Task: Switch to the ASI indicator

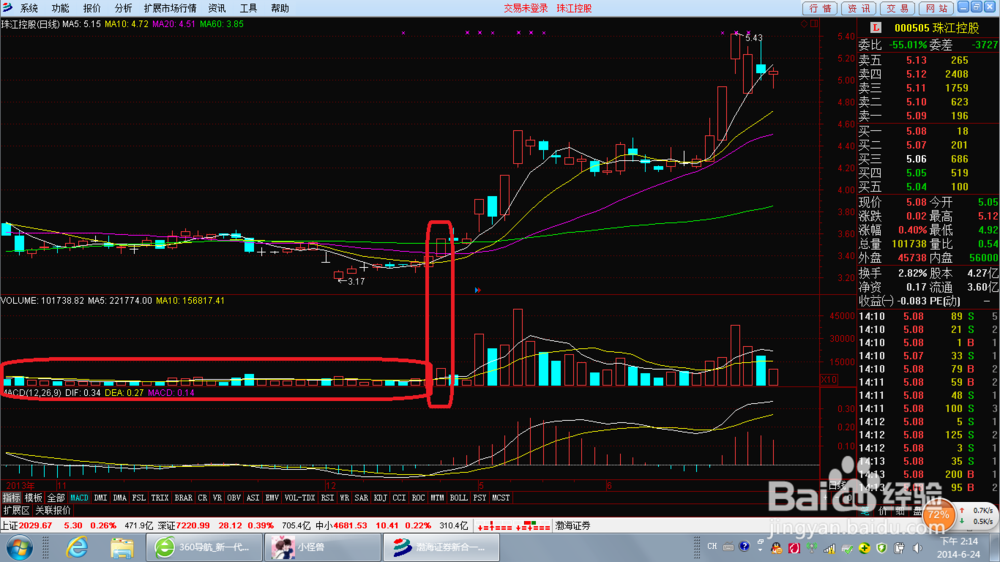Action: tap(253, 498)
